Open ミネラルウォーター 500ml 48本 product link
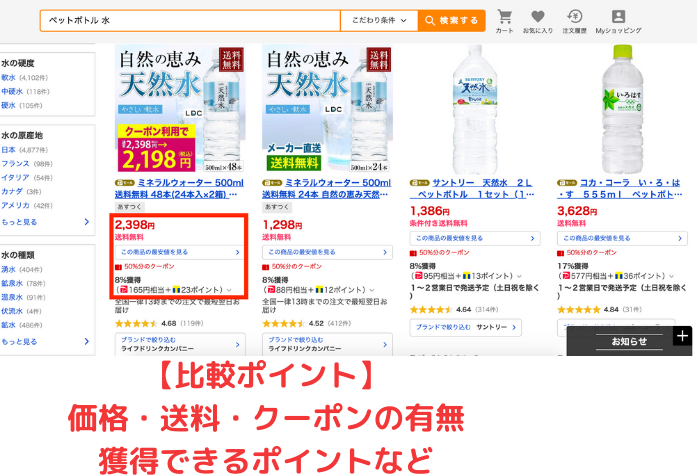 [180, 188]
